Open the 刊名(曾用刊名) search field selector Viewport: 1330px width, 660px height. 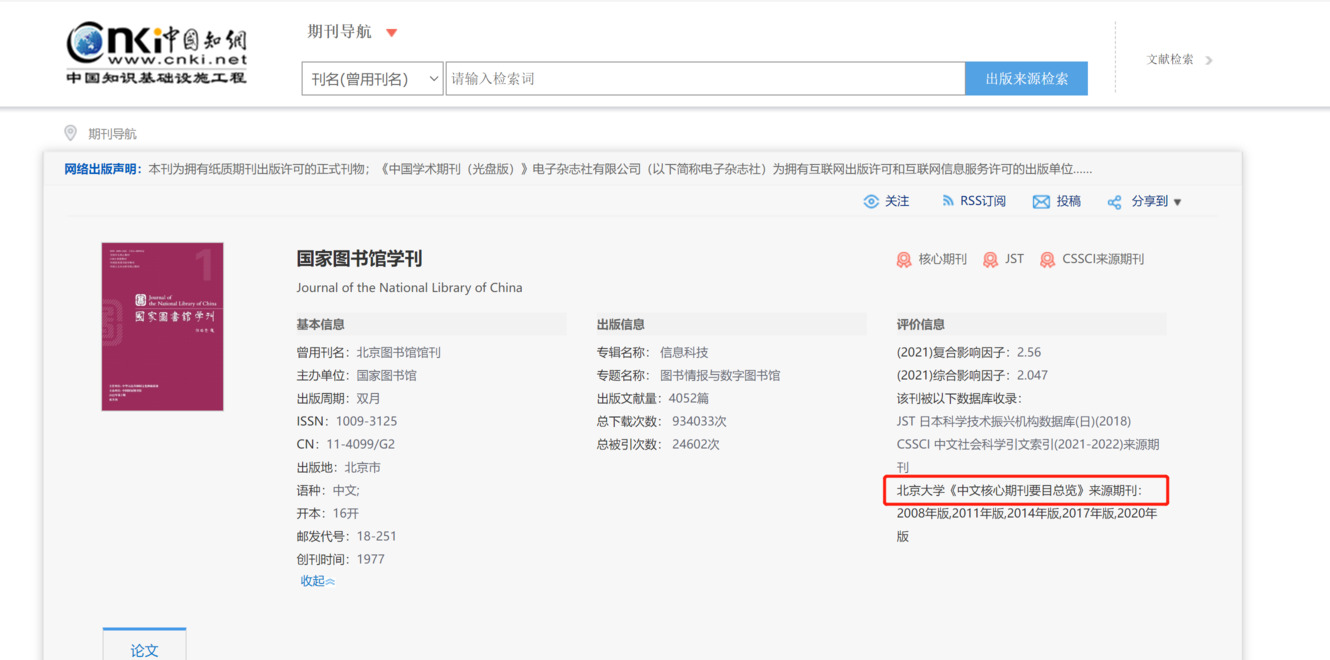(x=372, y=79)
